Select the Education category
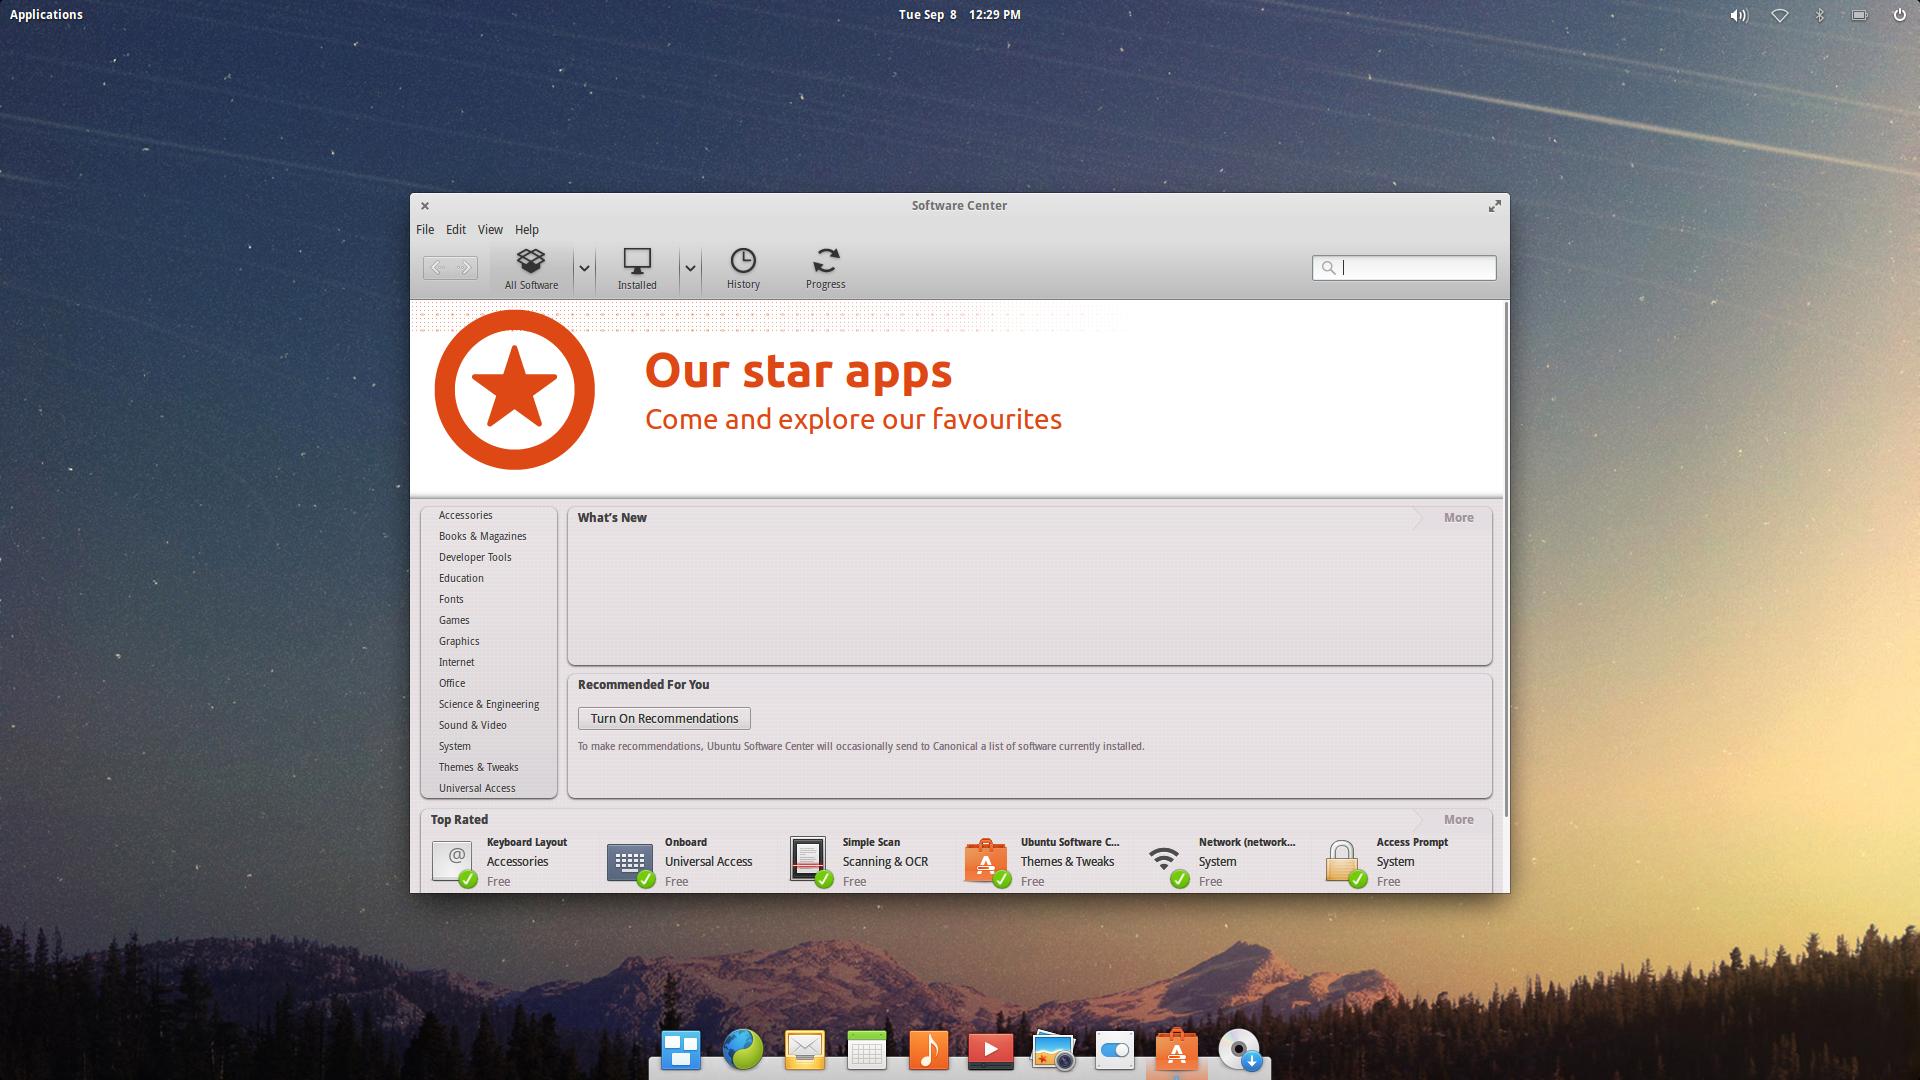Image resolution: width=1920 pixels, height=1080 pixels. pyautogui.click(x=461, y=578)
